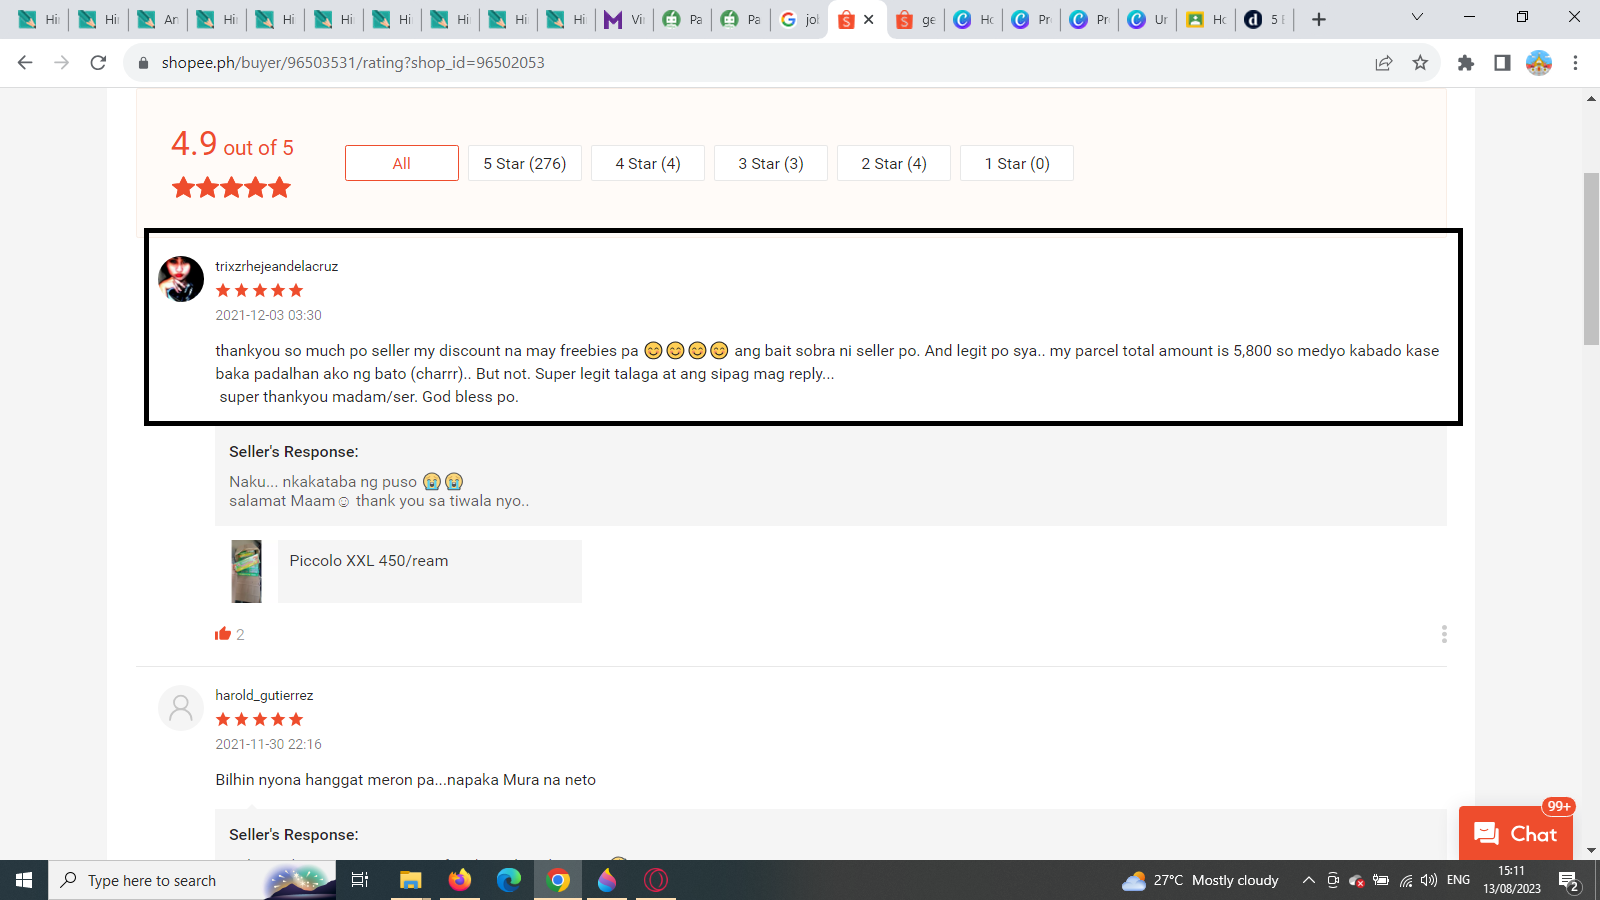Viewport: 1600px width, 900px height.
Task: Open harold_gutierrez's default avatar
Action: pos(181,708)
